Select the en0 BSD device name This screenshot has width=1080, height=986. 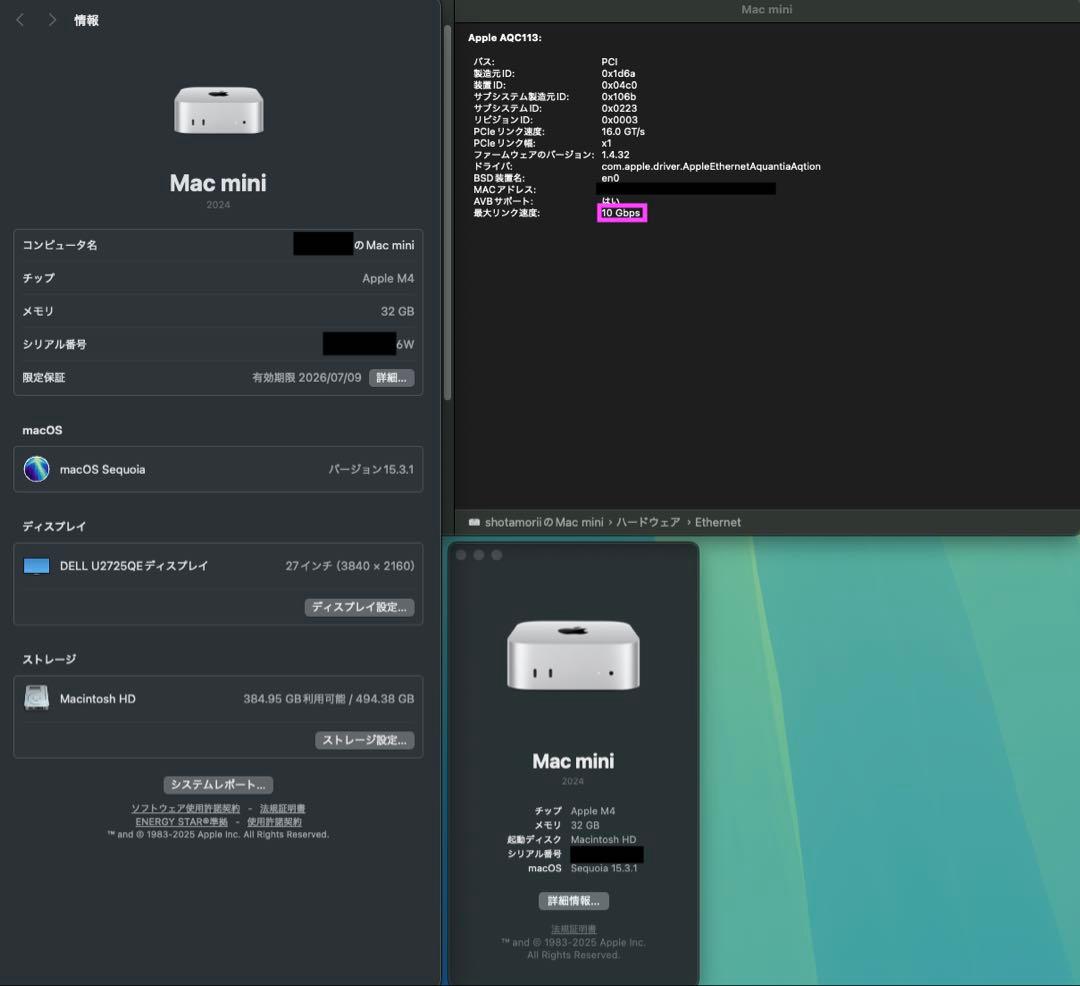click(x=610, y=178)
